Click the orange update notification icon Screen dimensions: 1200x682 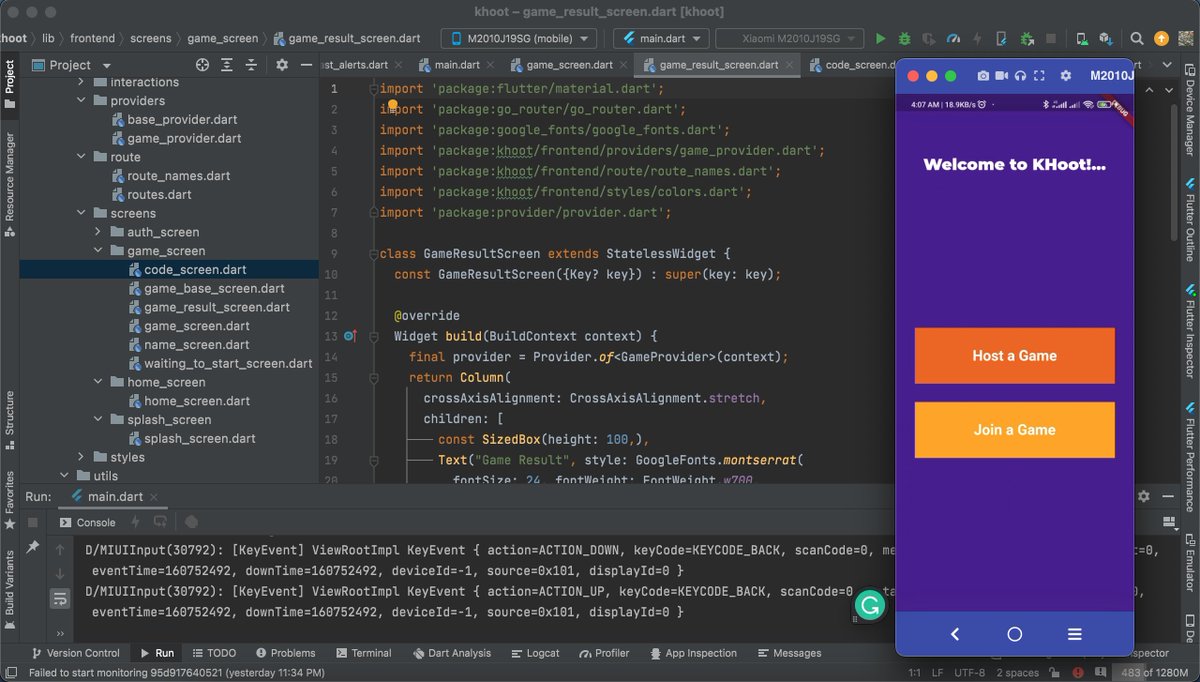[1161, 39]
